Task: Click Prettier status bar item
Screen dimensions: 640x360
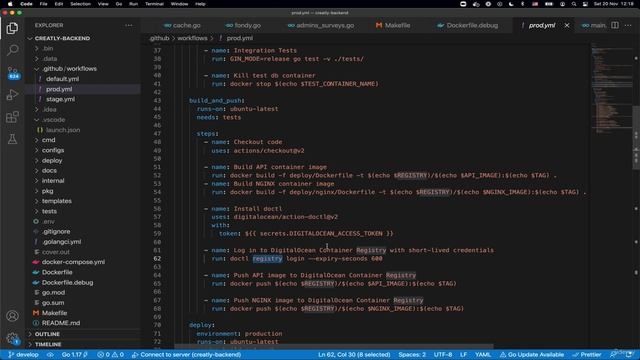Action: click(x=587, y=355)
